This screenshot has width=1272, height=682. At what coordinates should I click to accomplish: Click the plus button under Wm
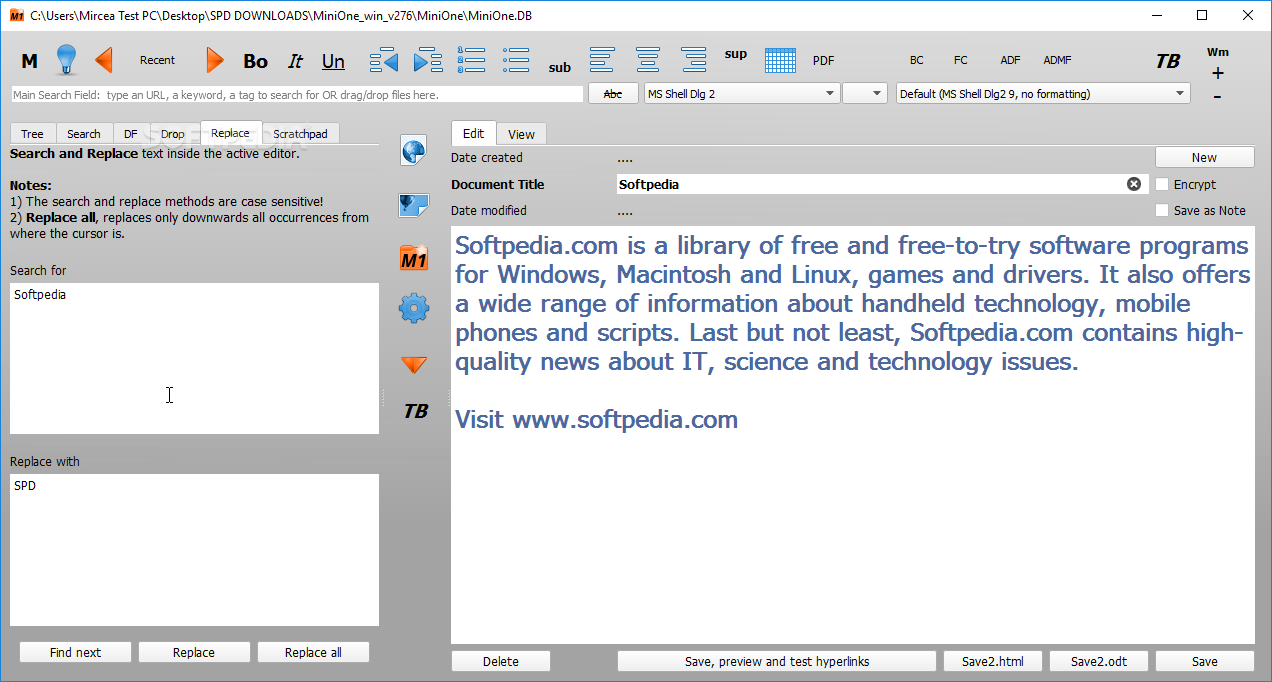[x=1217, y=73]
